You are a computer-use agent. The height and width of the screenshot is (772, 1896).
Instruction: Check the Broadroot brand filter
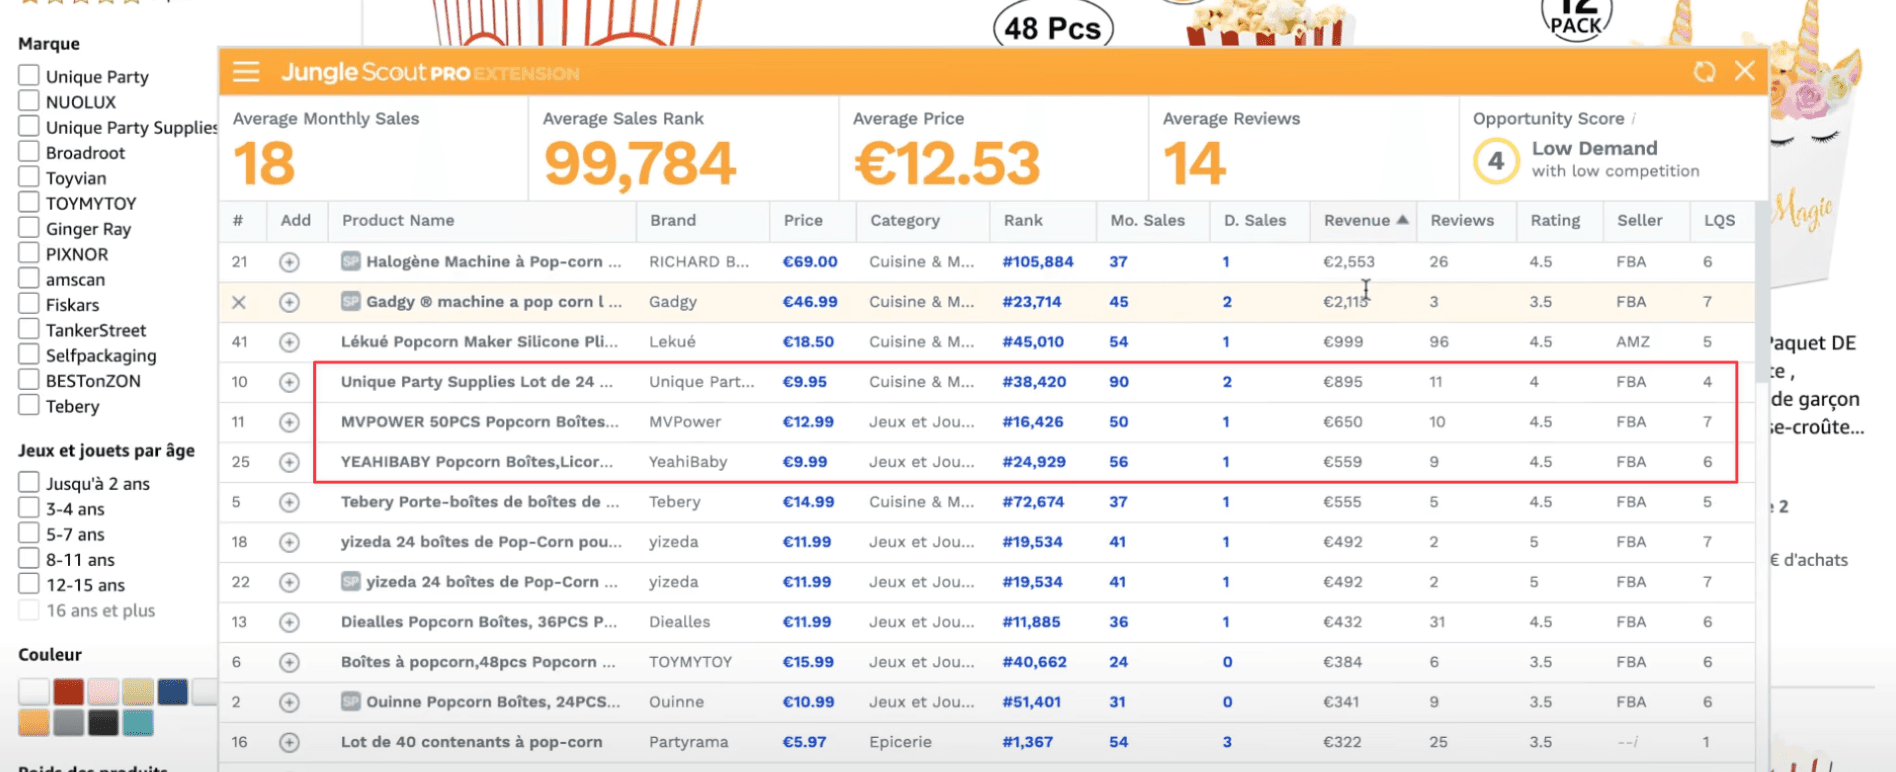29,151
